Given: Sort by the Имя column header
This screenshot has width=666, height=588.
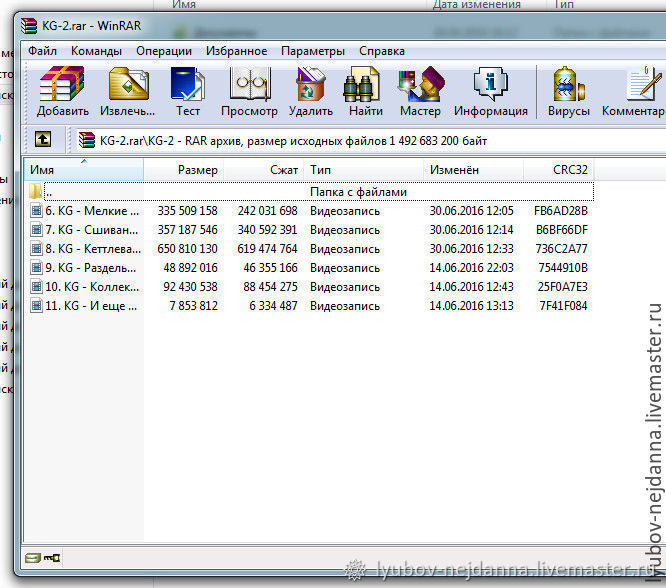Looking at the screenshot, I should click(84, 170).
